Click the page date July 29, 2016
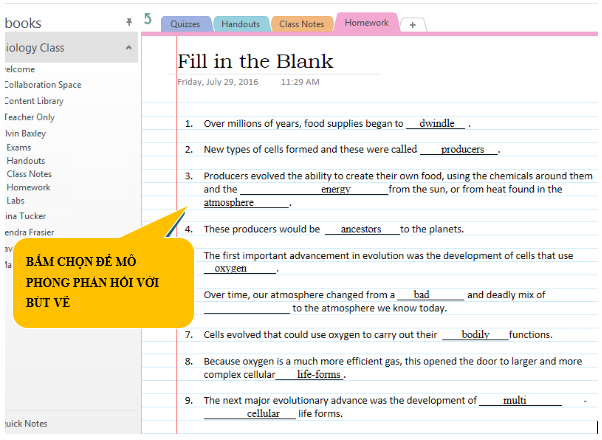The height and width of the screenshot is (440, 602). 222,81
